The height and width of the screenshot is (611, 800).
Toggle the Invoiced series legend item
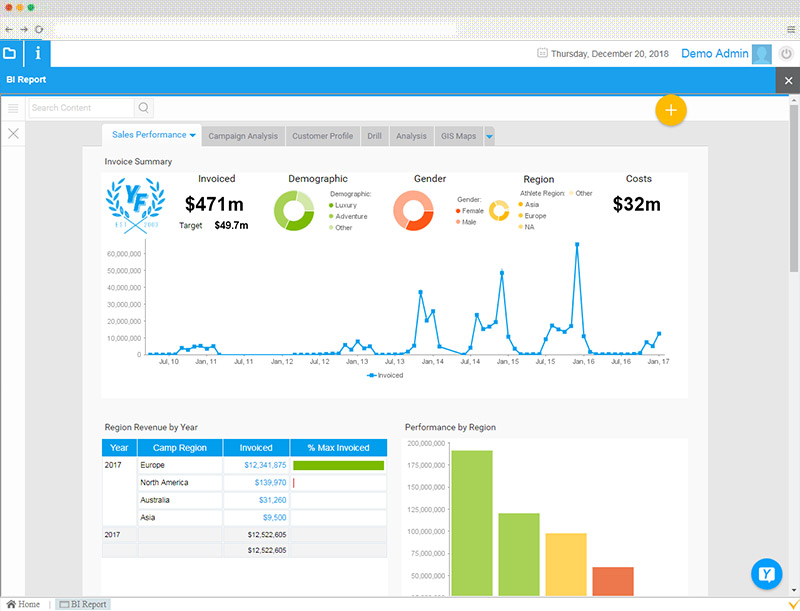(x=386, y=375)
